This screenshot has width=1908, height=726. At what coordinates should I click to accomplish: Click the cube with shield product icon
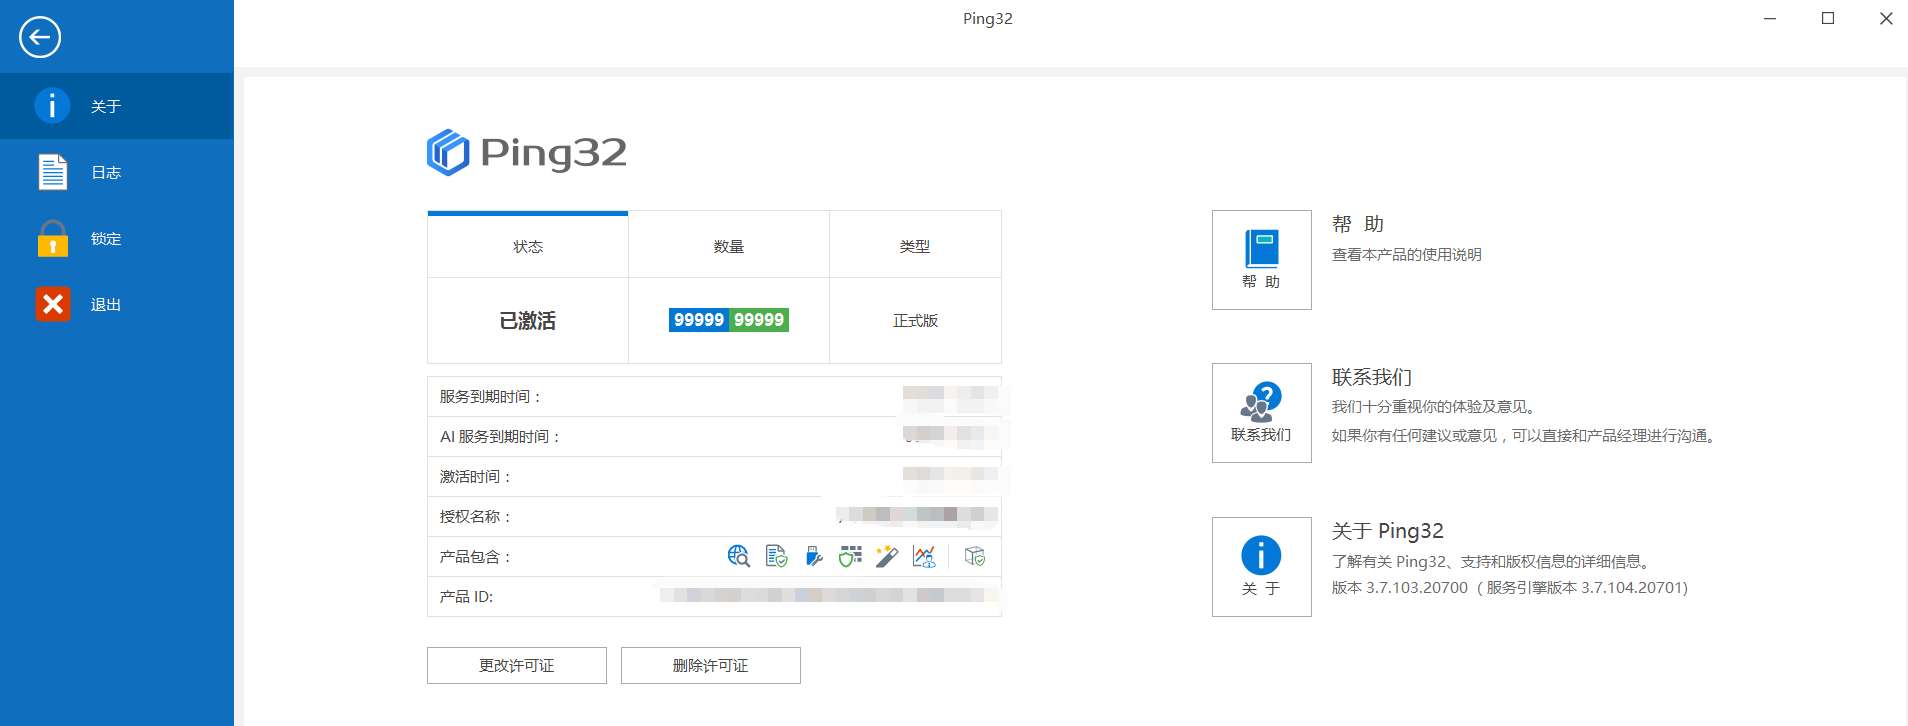tap(975, 556)
